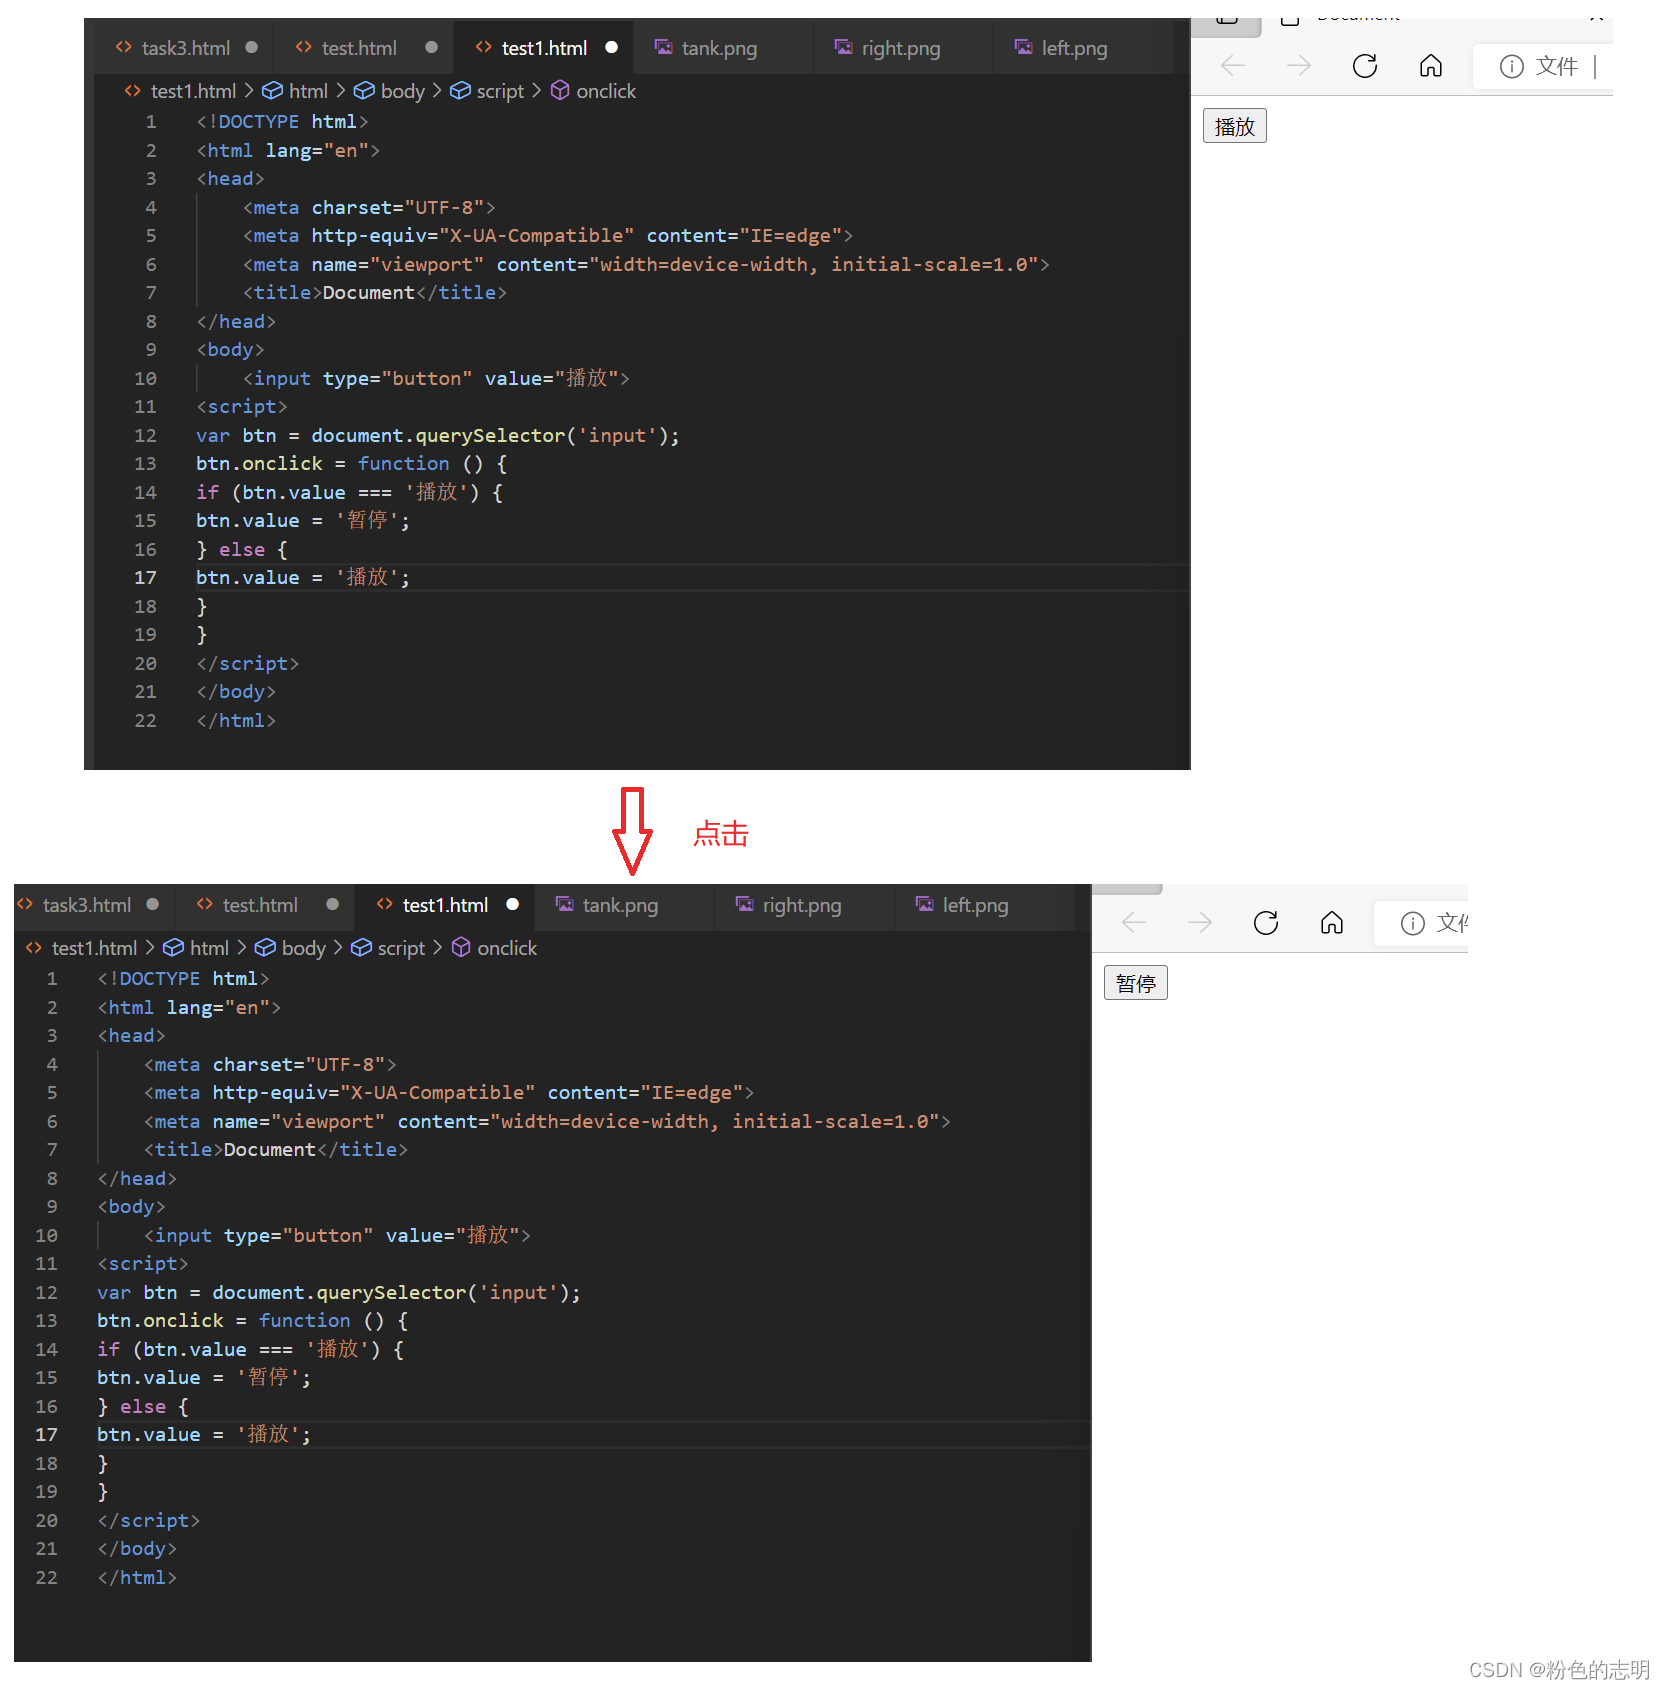The width and height of the screenshot is (1664, 1689).
Task: Click the 播放 button in top browser
Action: point(1234,126)
